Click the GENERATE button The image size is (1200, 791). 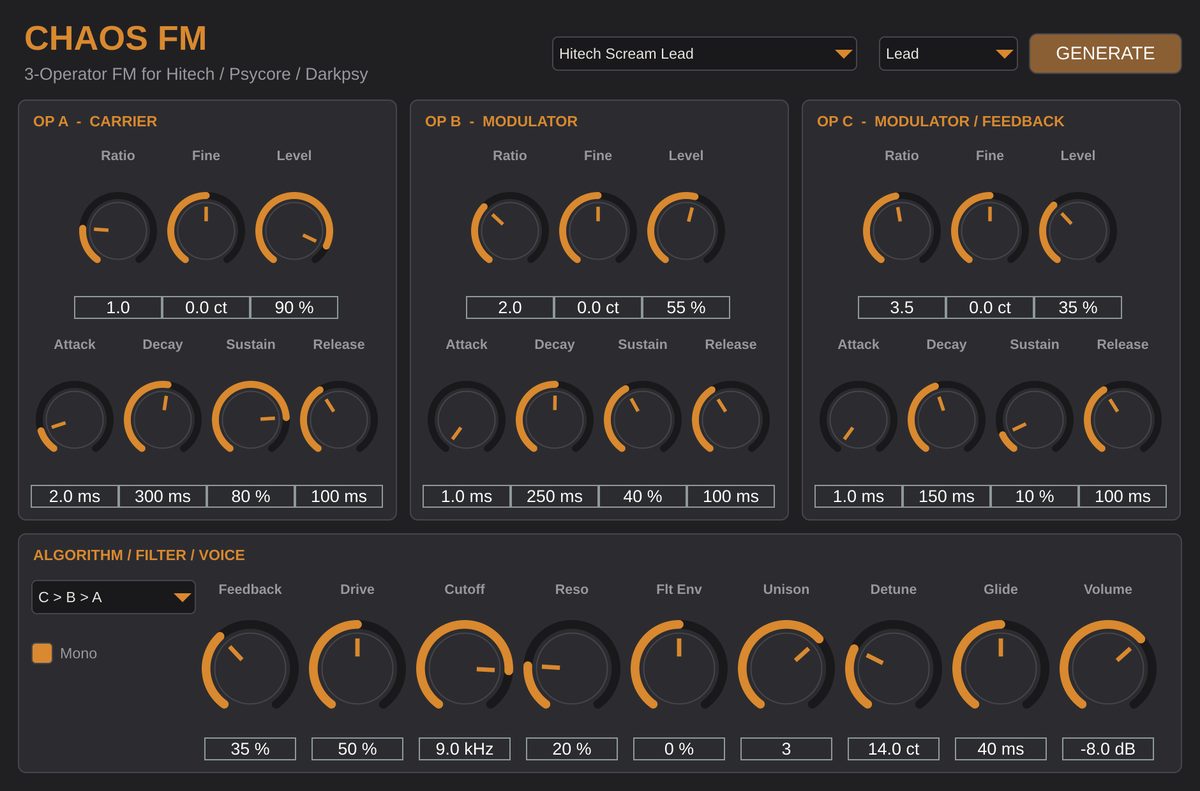[x=1105, y=53]
